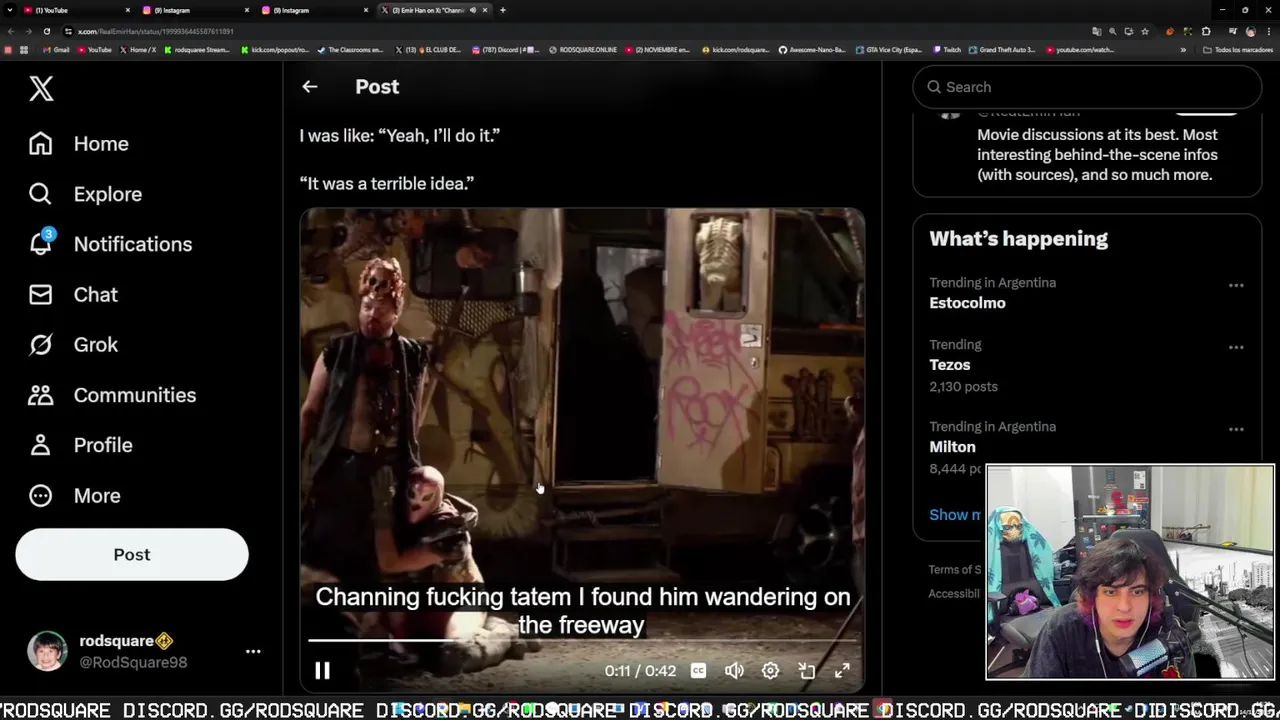Screen dimensions: 1280x720
Task: Open Explore in the sidebar
Action: (85, 194)
